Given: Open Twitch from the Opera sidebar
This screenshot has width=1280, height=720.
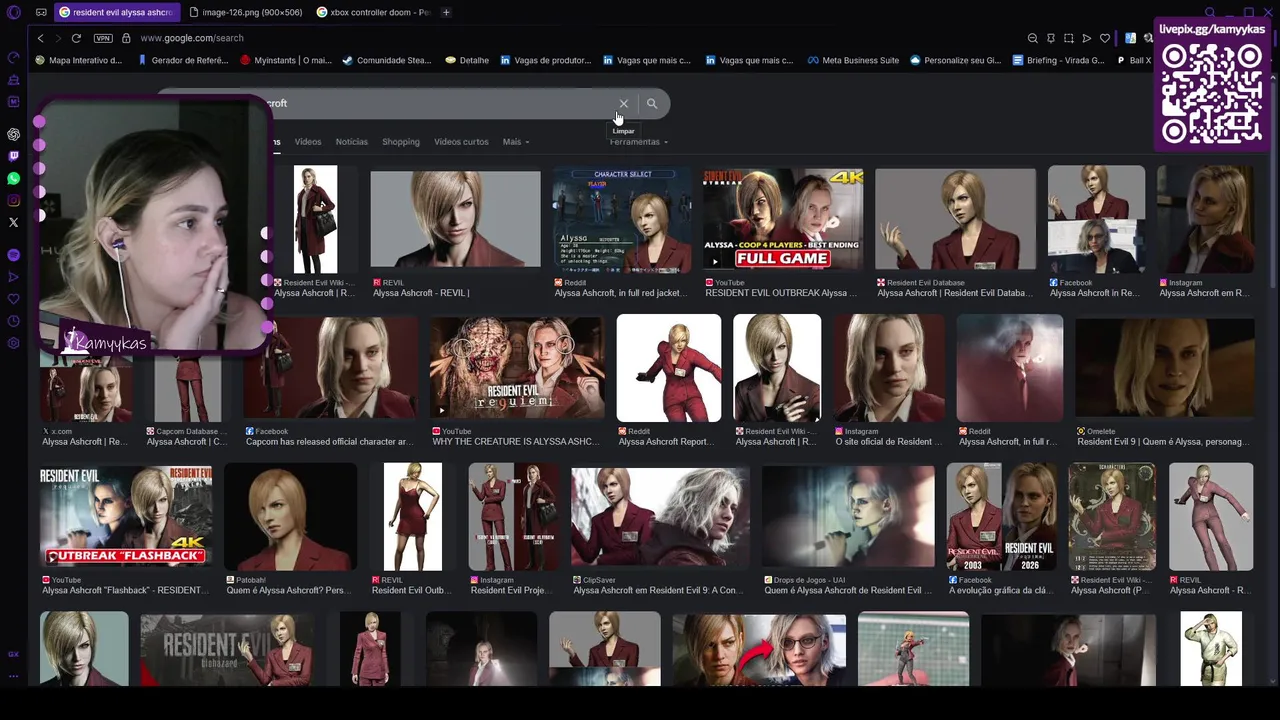Looking at the screenshot, I should 13,156.
